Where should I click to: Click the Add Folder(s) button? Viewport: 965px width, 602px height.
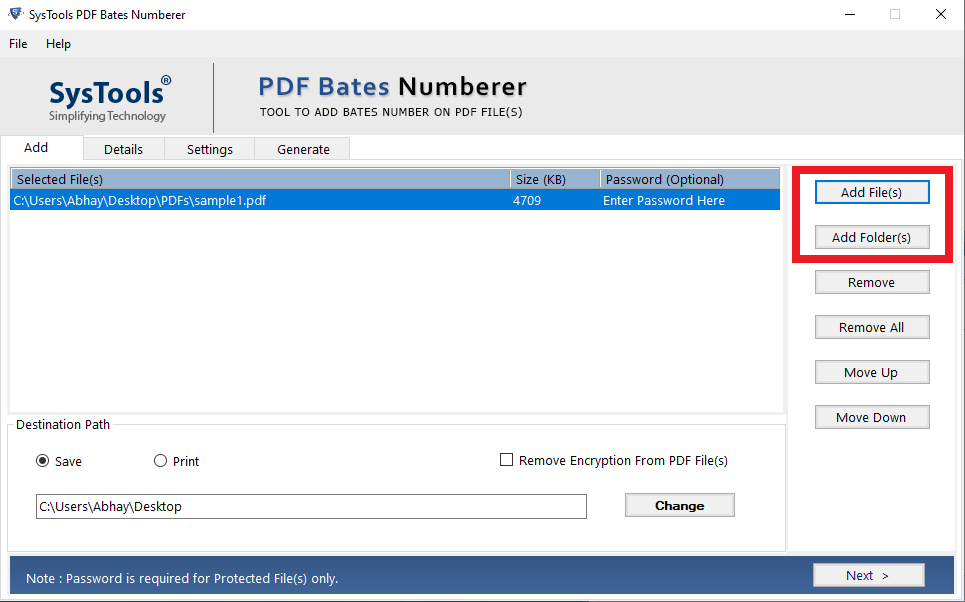pyautogui.click(x=872, y=237)
